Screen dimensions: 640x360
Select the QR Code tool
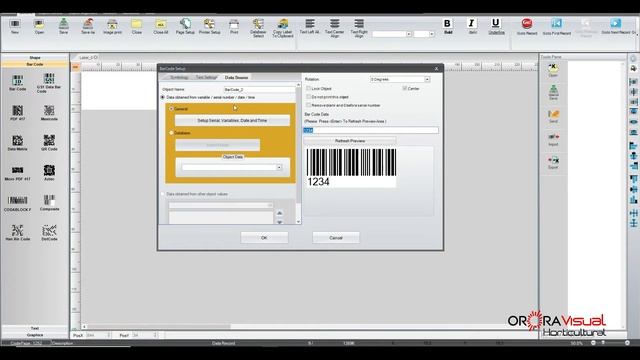tap(49, 143)
